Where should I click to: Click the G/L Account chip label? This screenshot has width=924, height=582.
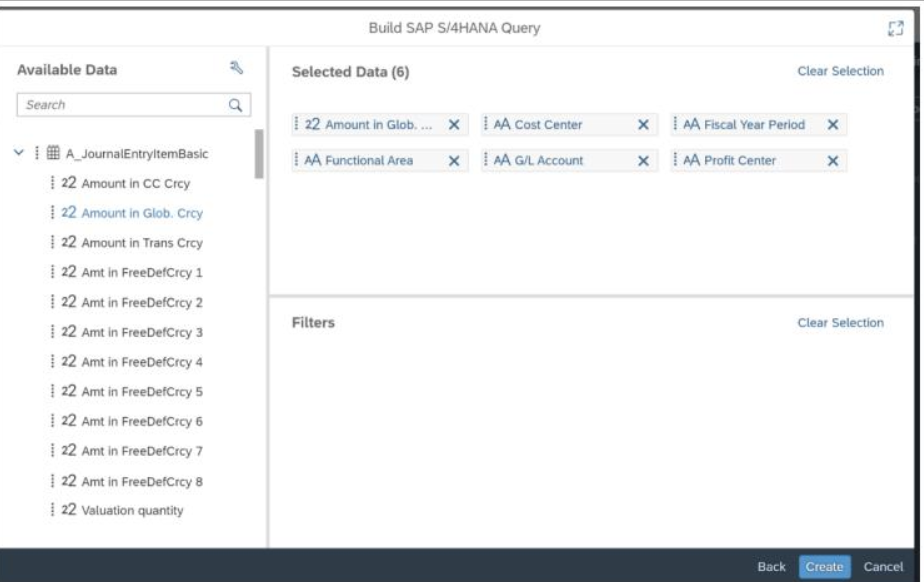pos(549,161)
